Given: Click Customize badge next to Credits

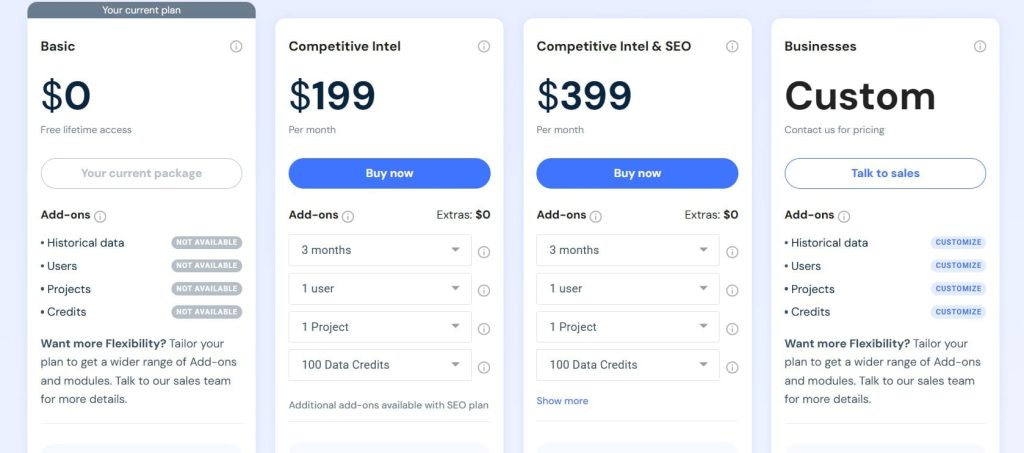Looking at the screenshot, I should click(958, 312).
